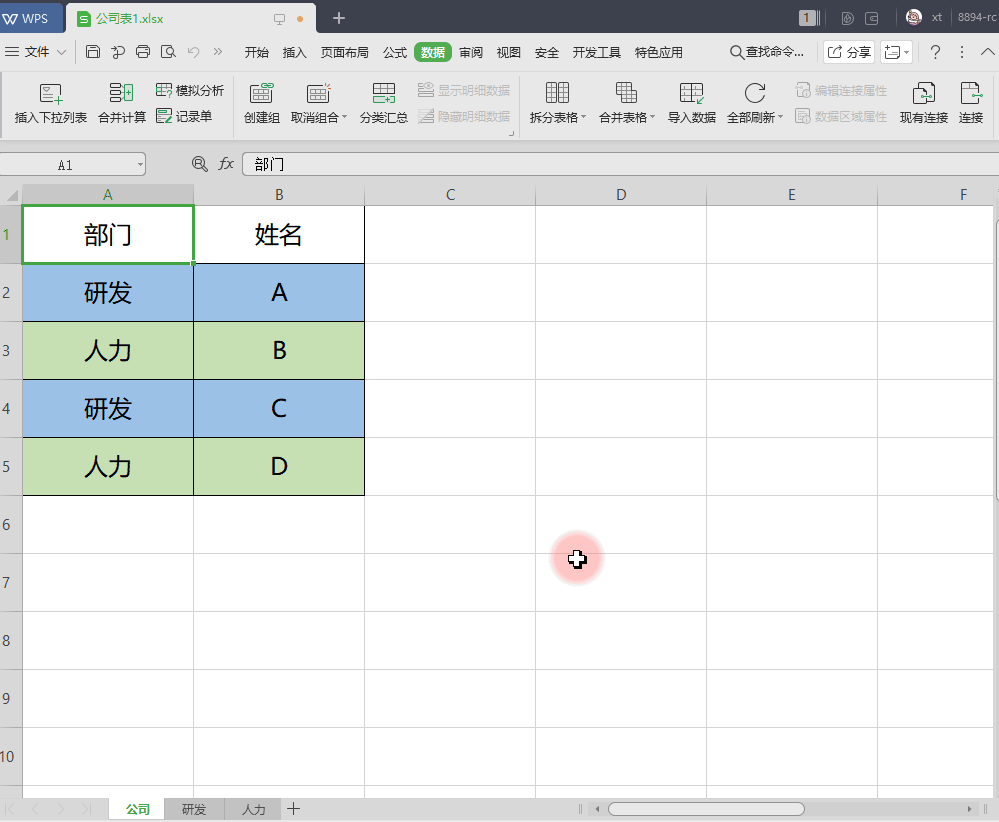Switch to the 页面布局 ribbon tab

point(345,52)
